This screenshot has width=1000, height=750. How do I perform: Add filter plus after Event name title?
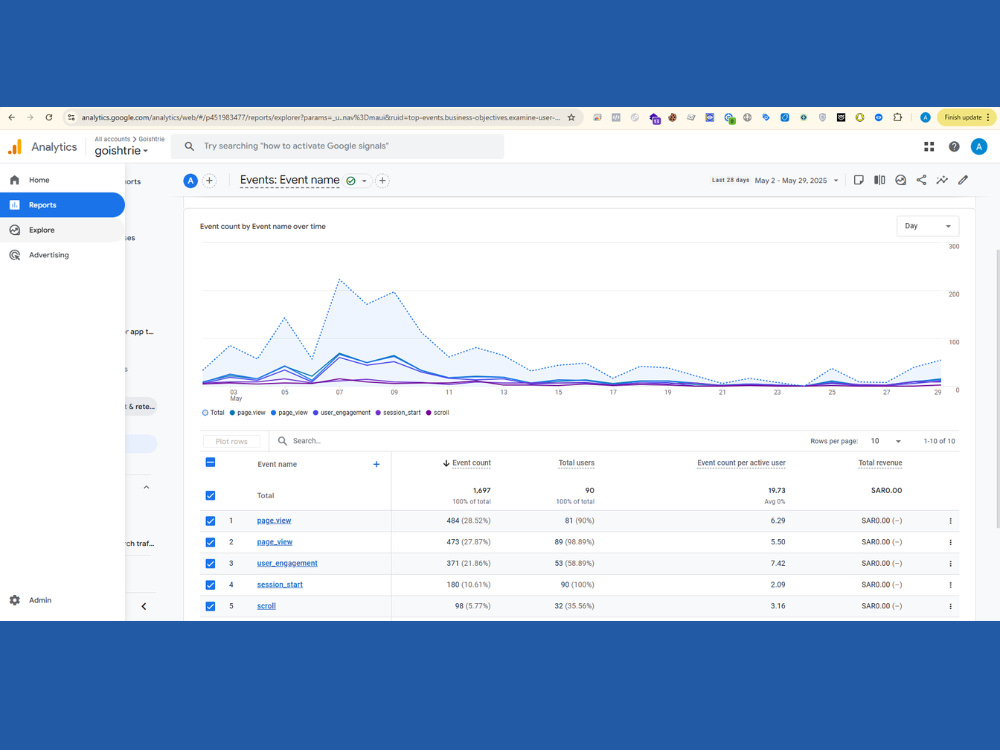(382, 180)
